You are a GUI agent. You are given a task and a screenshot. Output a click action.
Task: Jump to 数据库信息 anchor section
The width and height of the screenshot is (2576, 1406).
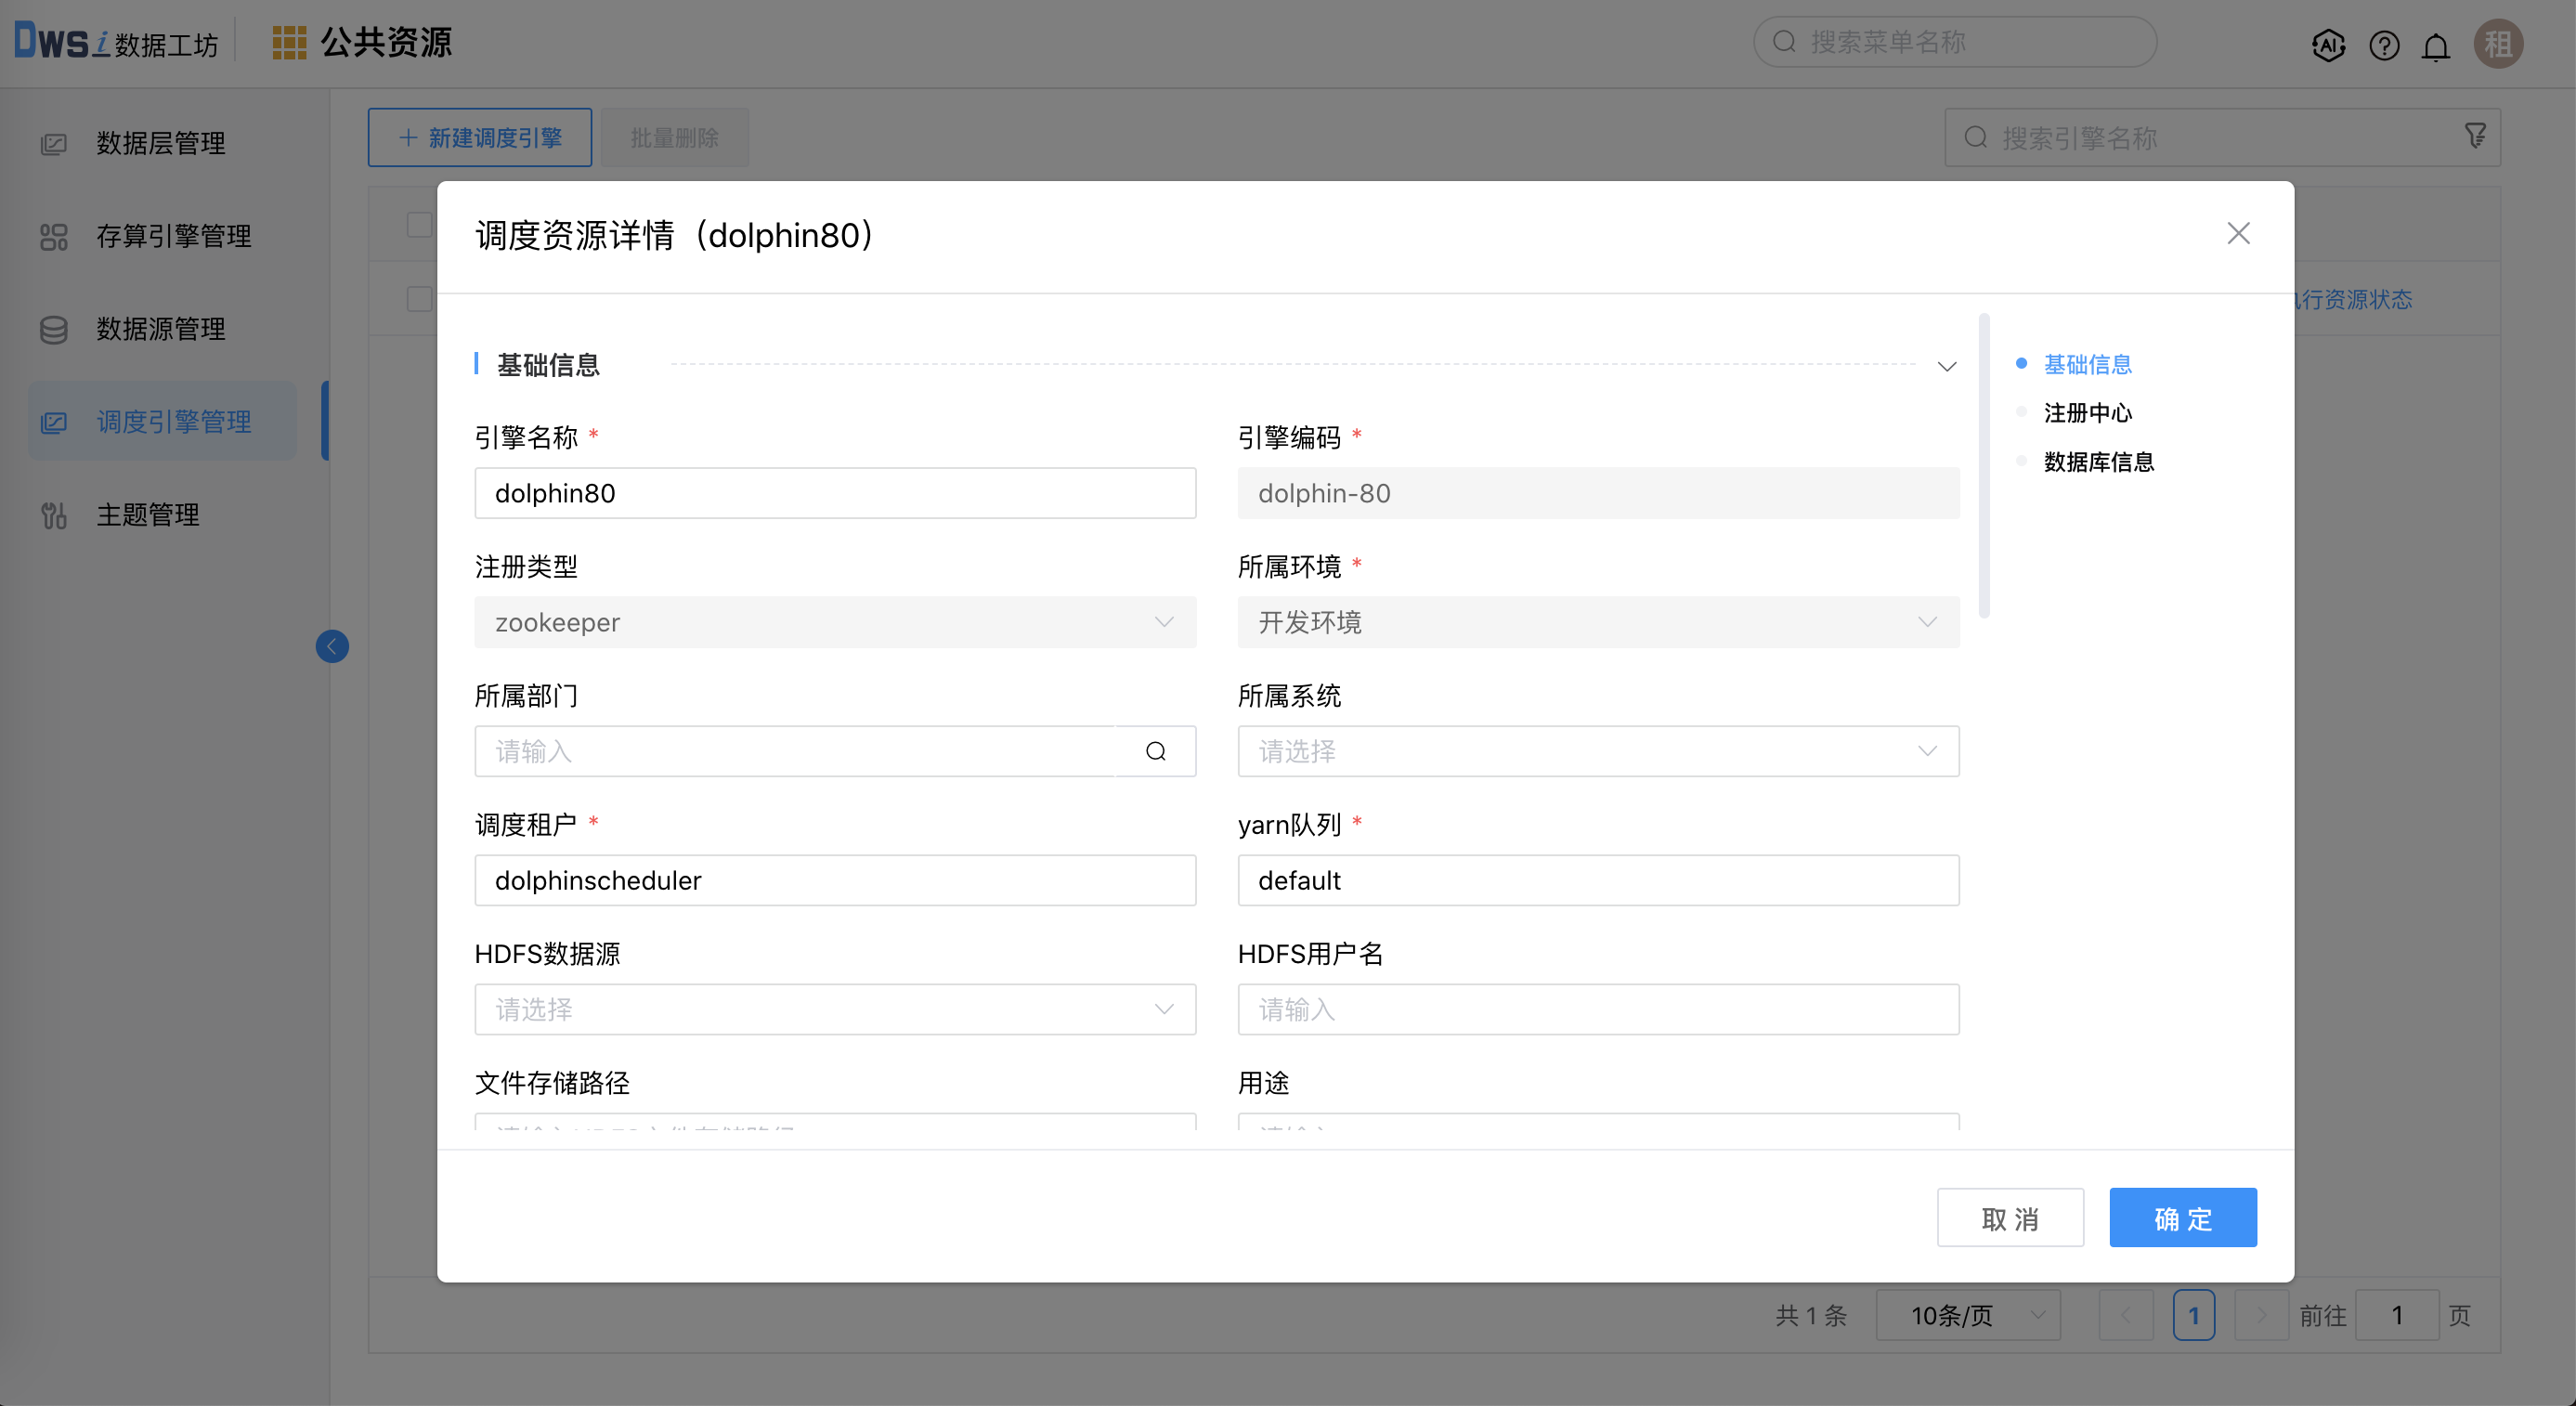[2098, 461]
